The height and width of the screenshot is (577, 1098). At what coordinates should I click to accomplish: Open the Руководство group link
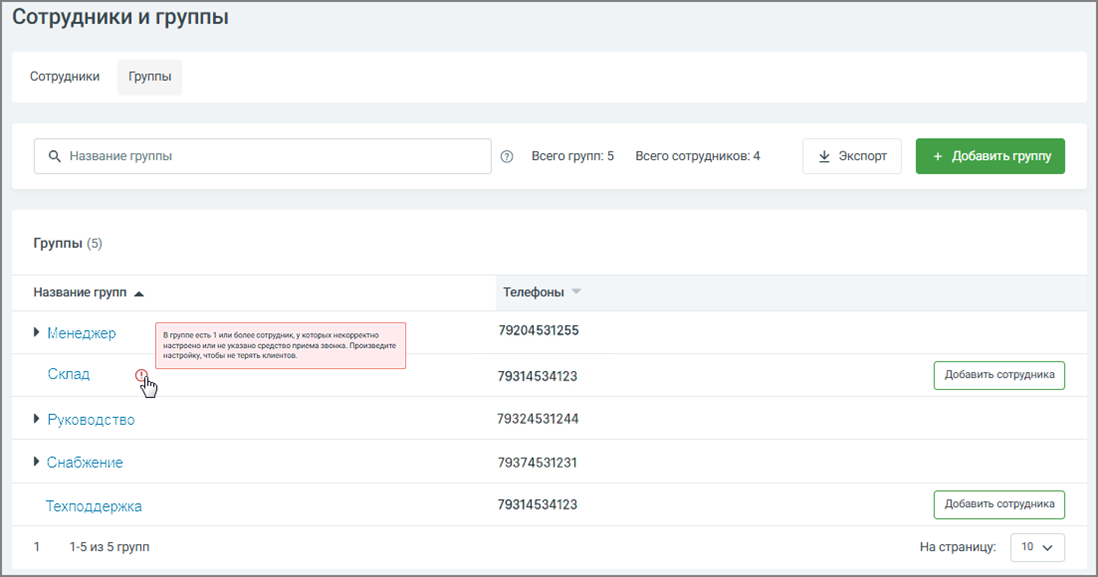pos(91,420)
